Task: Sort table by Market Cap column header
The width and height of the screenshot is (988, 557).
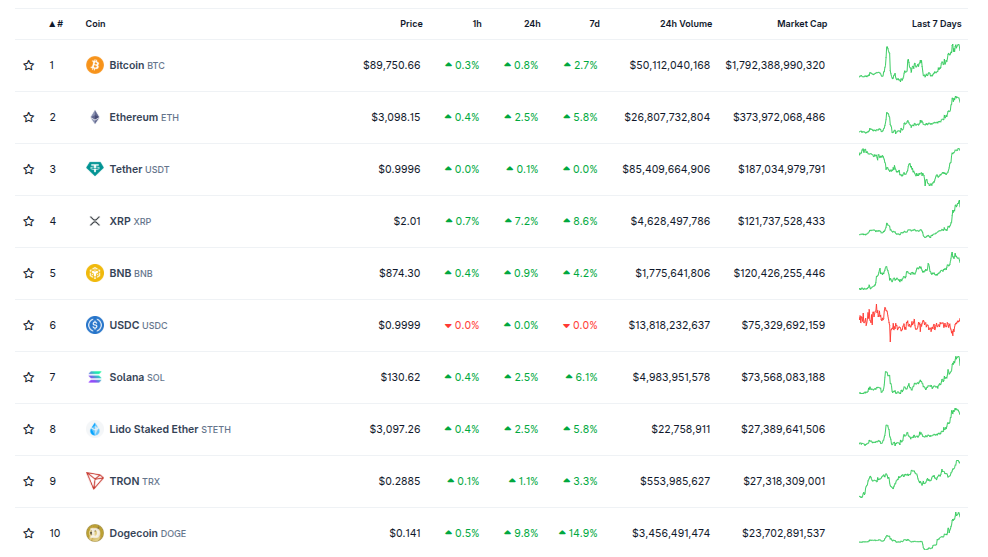Action: (x=801, y=24)
